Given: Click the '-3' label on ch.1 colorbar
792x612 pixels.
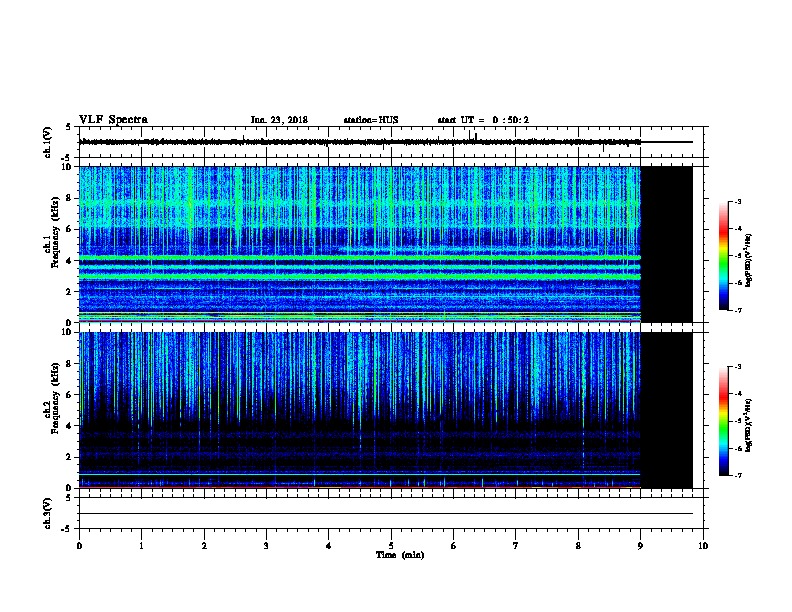Looking at the screenshot, I should click(737, 201).
